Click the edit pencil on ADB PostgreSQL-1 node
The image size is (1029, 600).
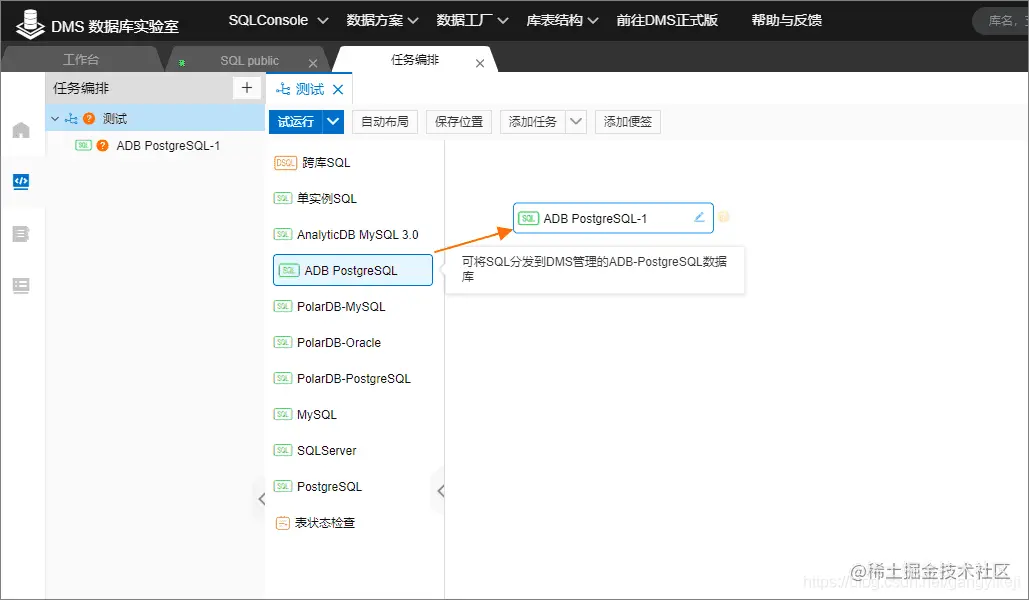click(x=700, y=217)
